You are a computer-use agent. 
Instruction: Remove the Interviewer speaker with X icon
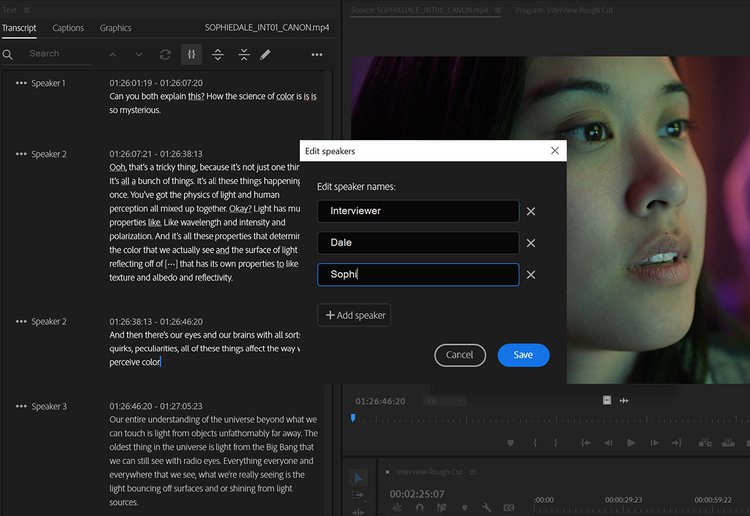[531, 211]
